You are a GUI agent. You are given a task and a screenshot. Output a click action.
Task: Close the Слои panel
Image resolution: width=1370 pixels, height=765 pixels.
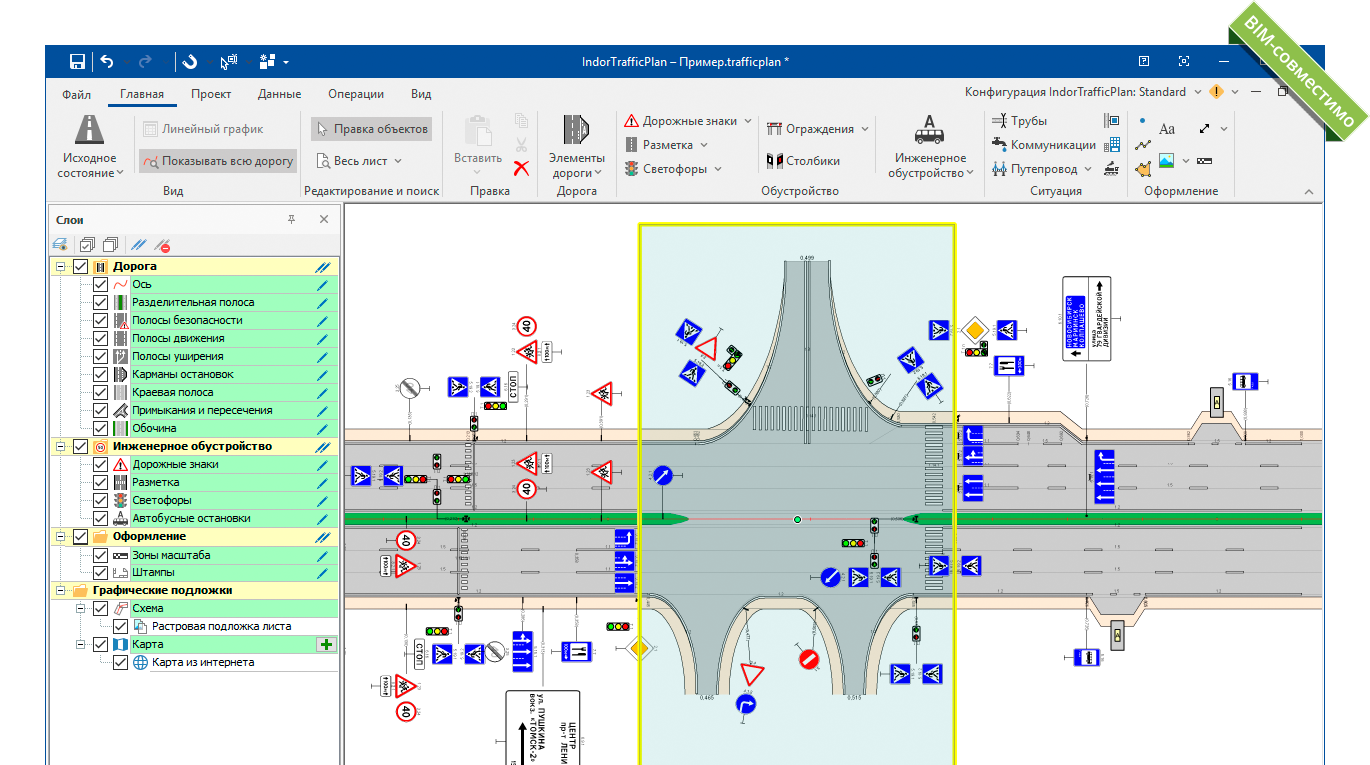(324, 219)
